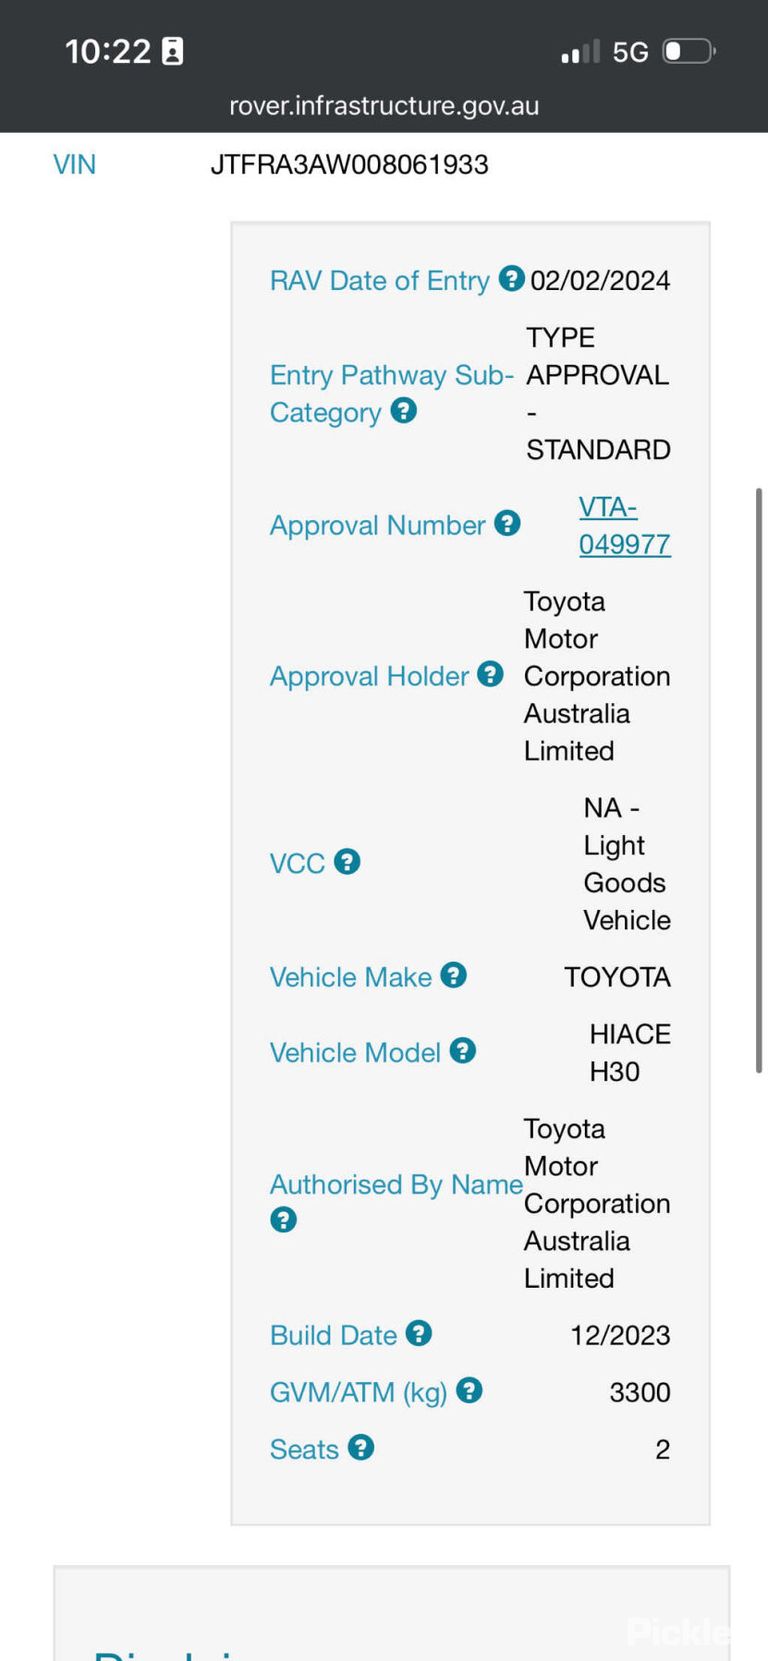Tap the 5G signal indicator
Viewport: 768px width, 1661px height.
pos(630,52)
